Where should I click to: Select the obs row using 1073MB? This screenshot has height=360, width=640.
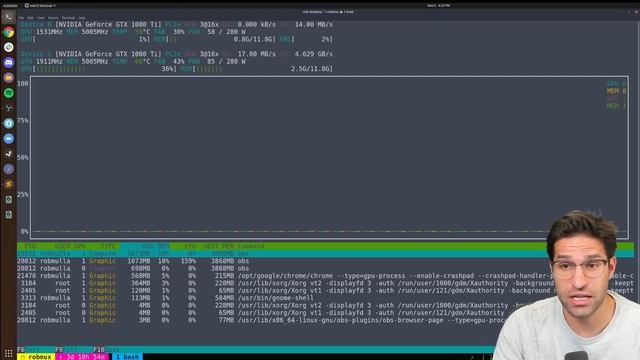point(325,261)
